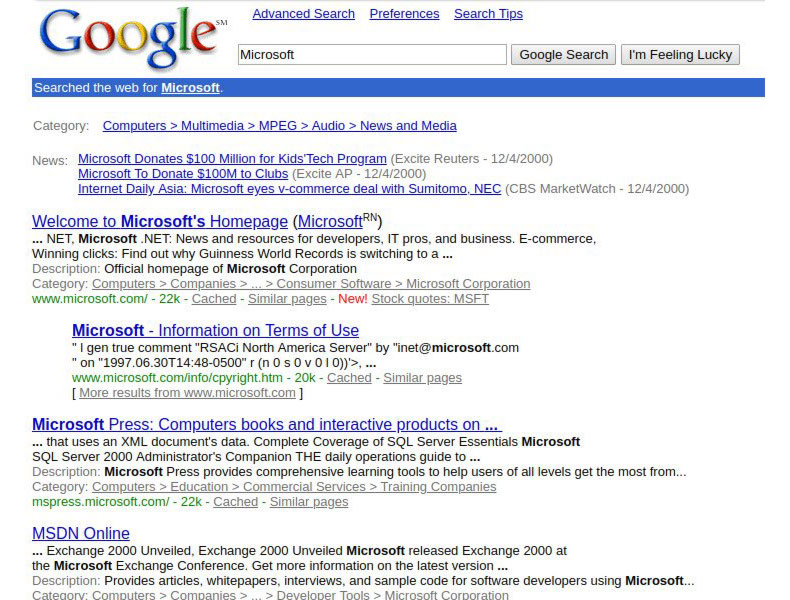Open the Cached link for mspress.microsoft.com
The image size is (790, 600).
tap(235, 502)
